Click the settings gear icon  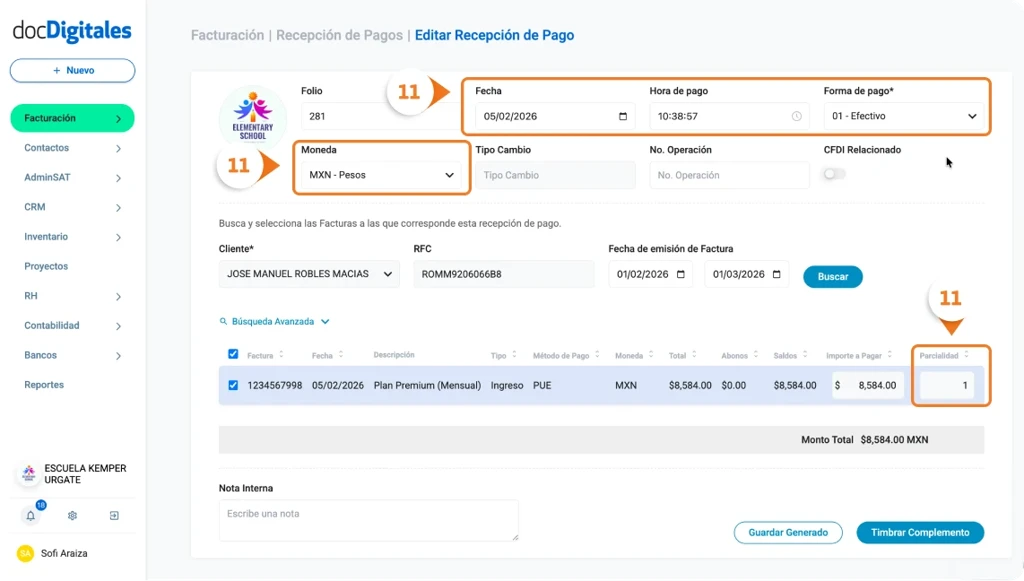tap(71, 515)
